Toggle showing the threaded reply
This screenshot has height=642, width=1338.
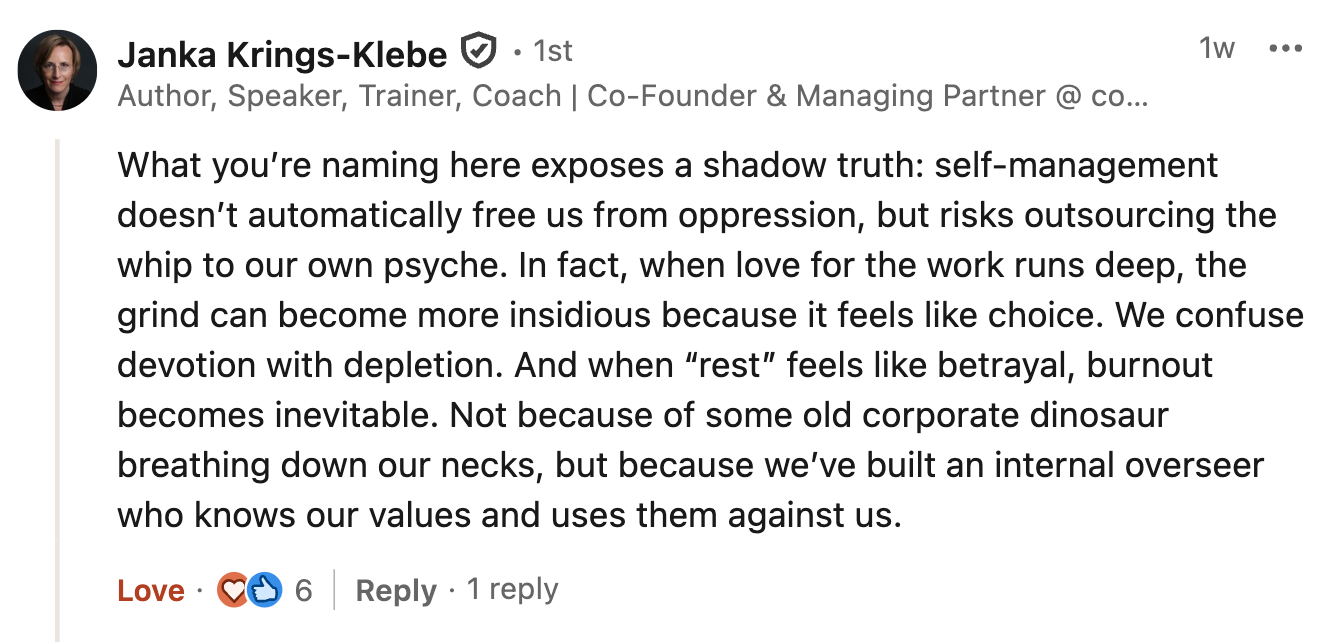(514, 591)
